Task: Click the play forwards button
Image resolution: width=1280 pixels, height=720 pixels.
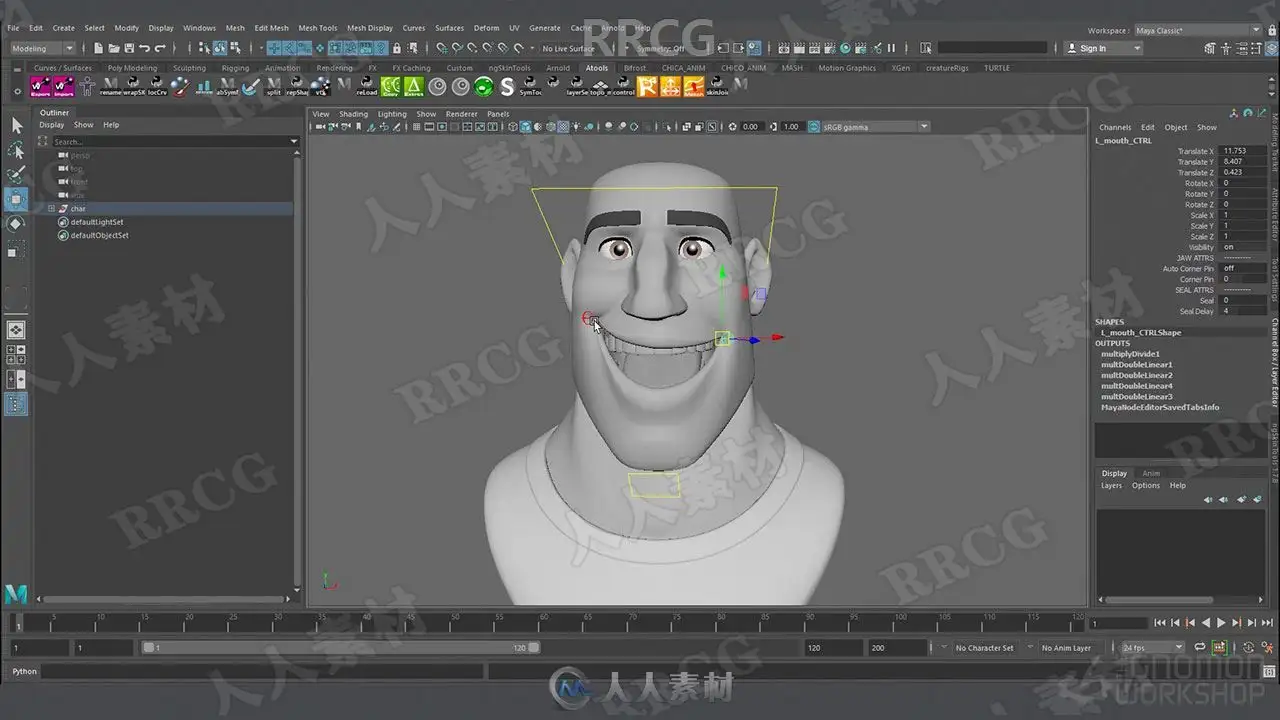Action: tap(1221, 623)
